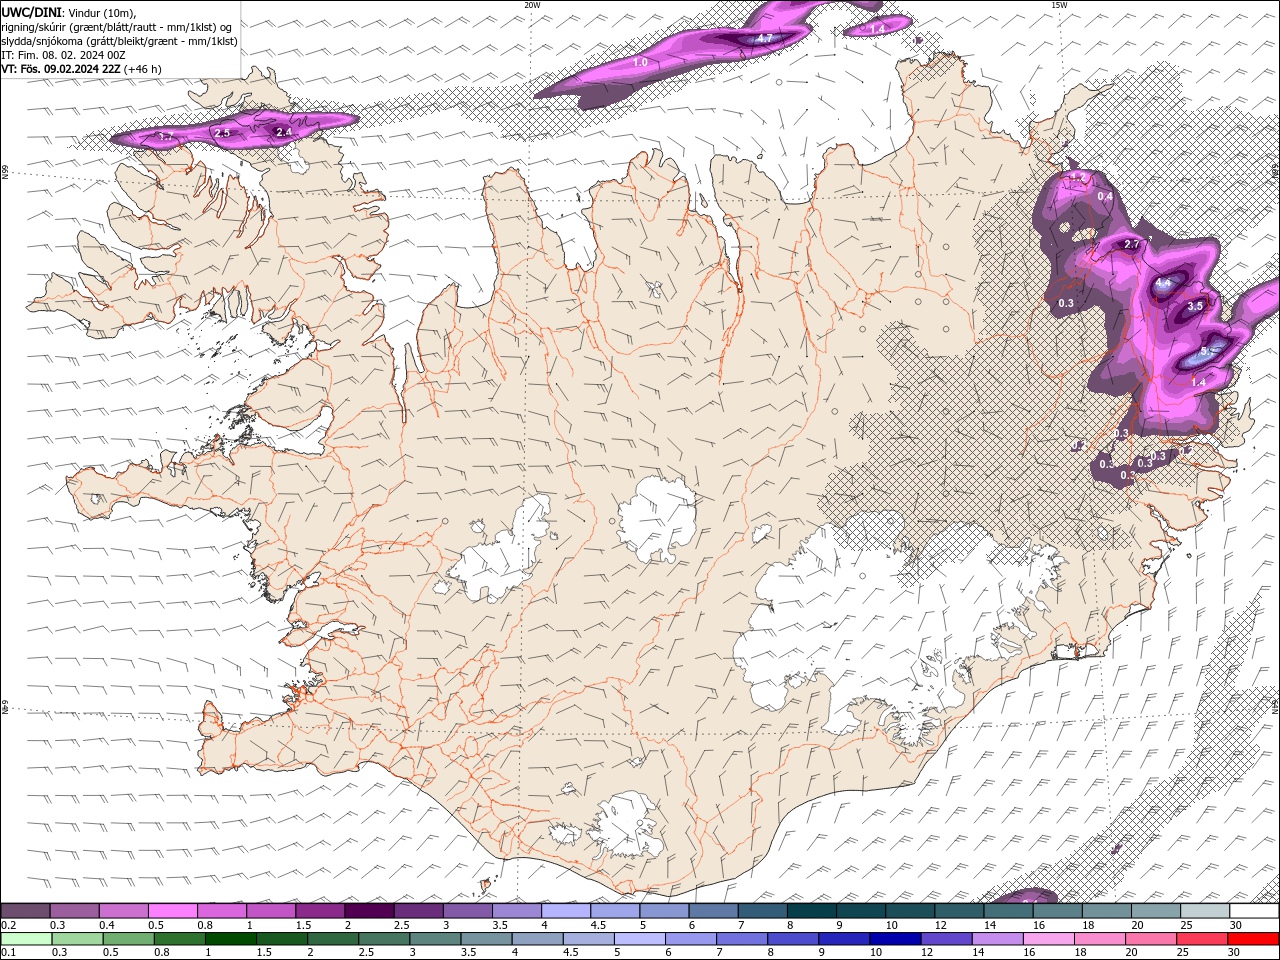Click the 0.4 value in the northeast snow area

click(1105, 196)
